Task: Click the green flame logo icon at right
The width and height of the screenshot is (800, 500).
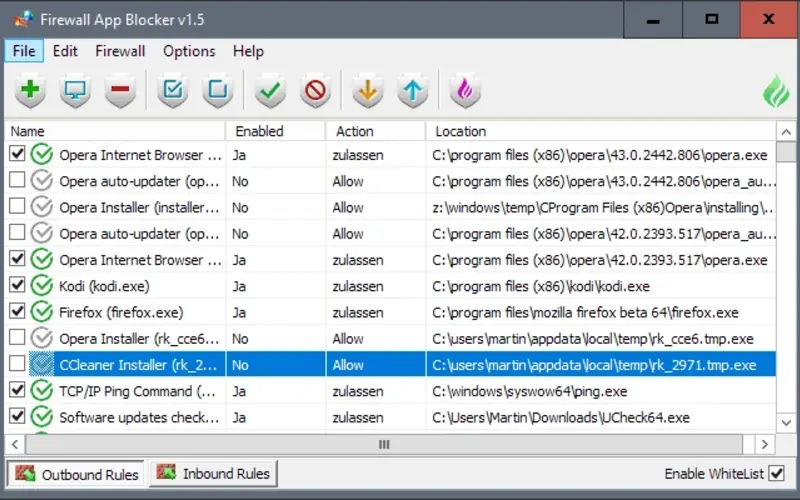Action: (776, 91)
